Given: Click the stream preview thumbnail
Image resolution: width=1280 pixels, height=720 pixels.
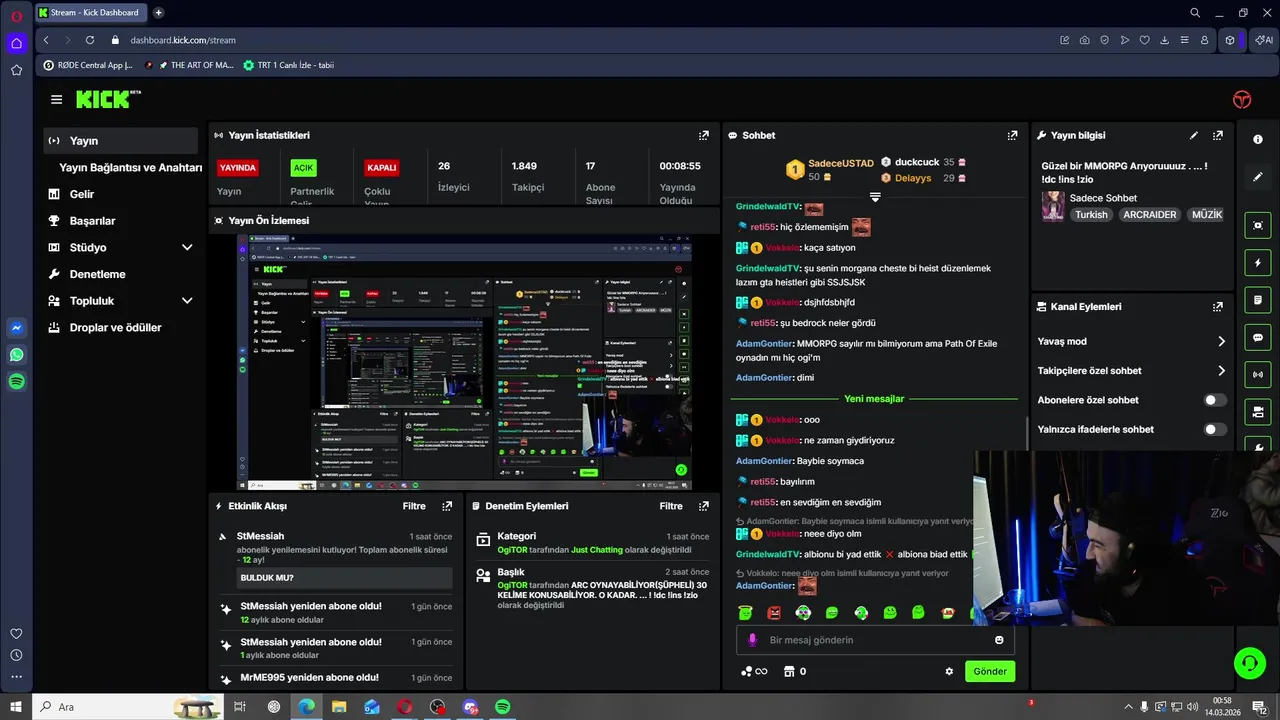Looking at the screenshot, I should [464, 362].
